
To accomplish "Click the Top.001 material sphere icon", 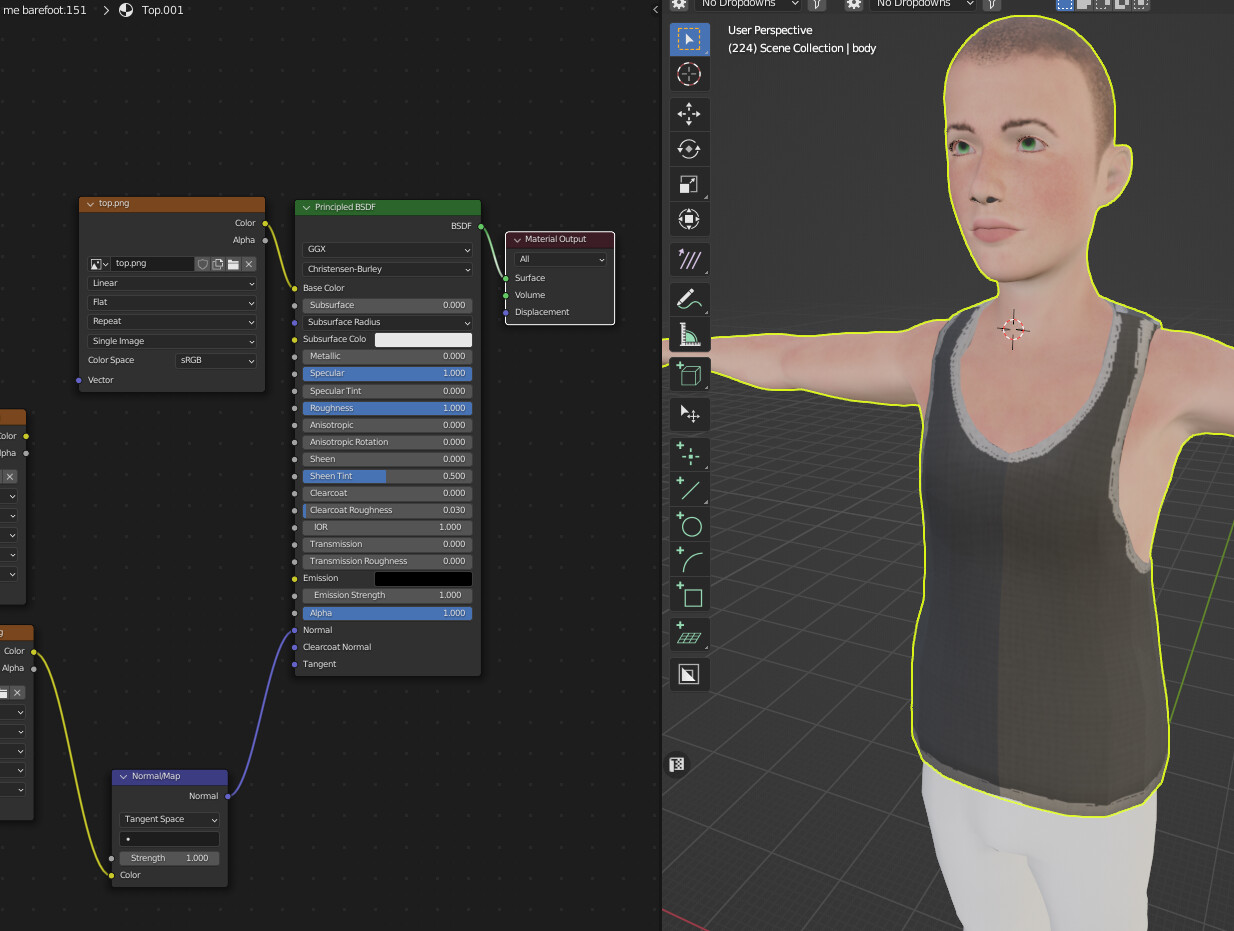I will point(126,10).
